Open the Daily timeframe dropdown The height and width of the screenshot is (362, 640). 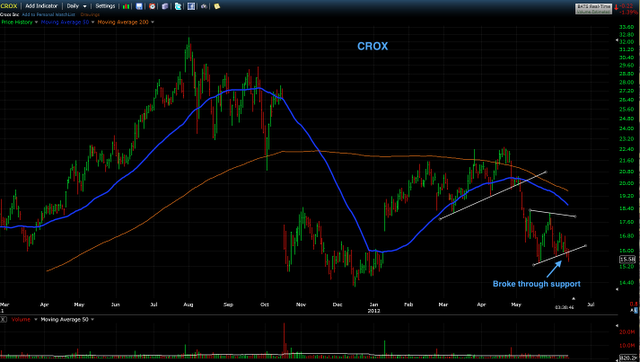[x=77, y=6]
